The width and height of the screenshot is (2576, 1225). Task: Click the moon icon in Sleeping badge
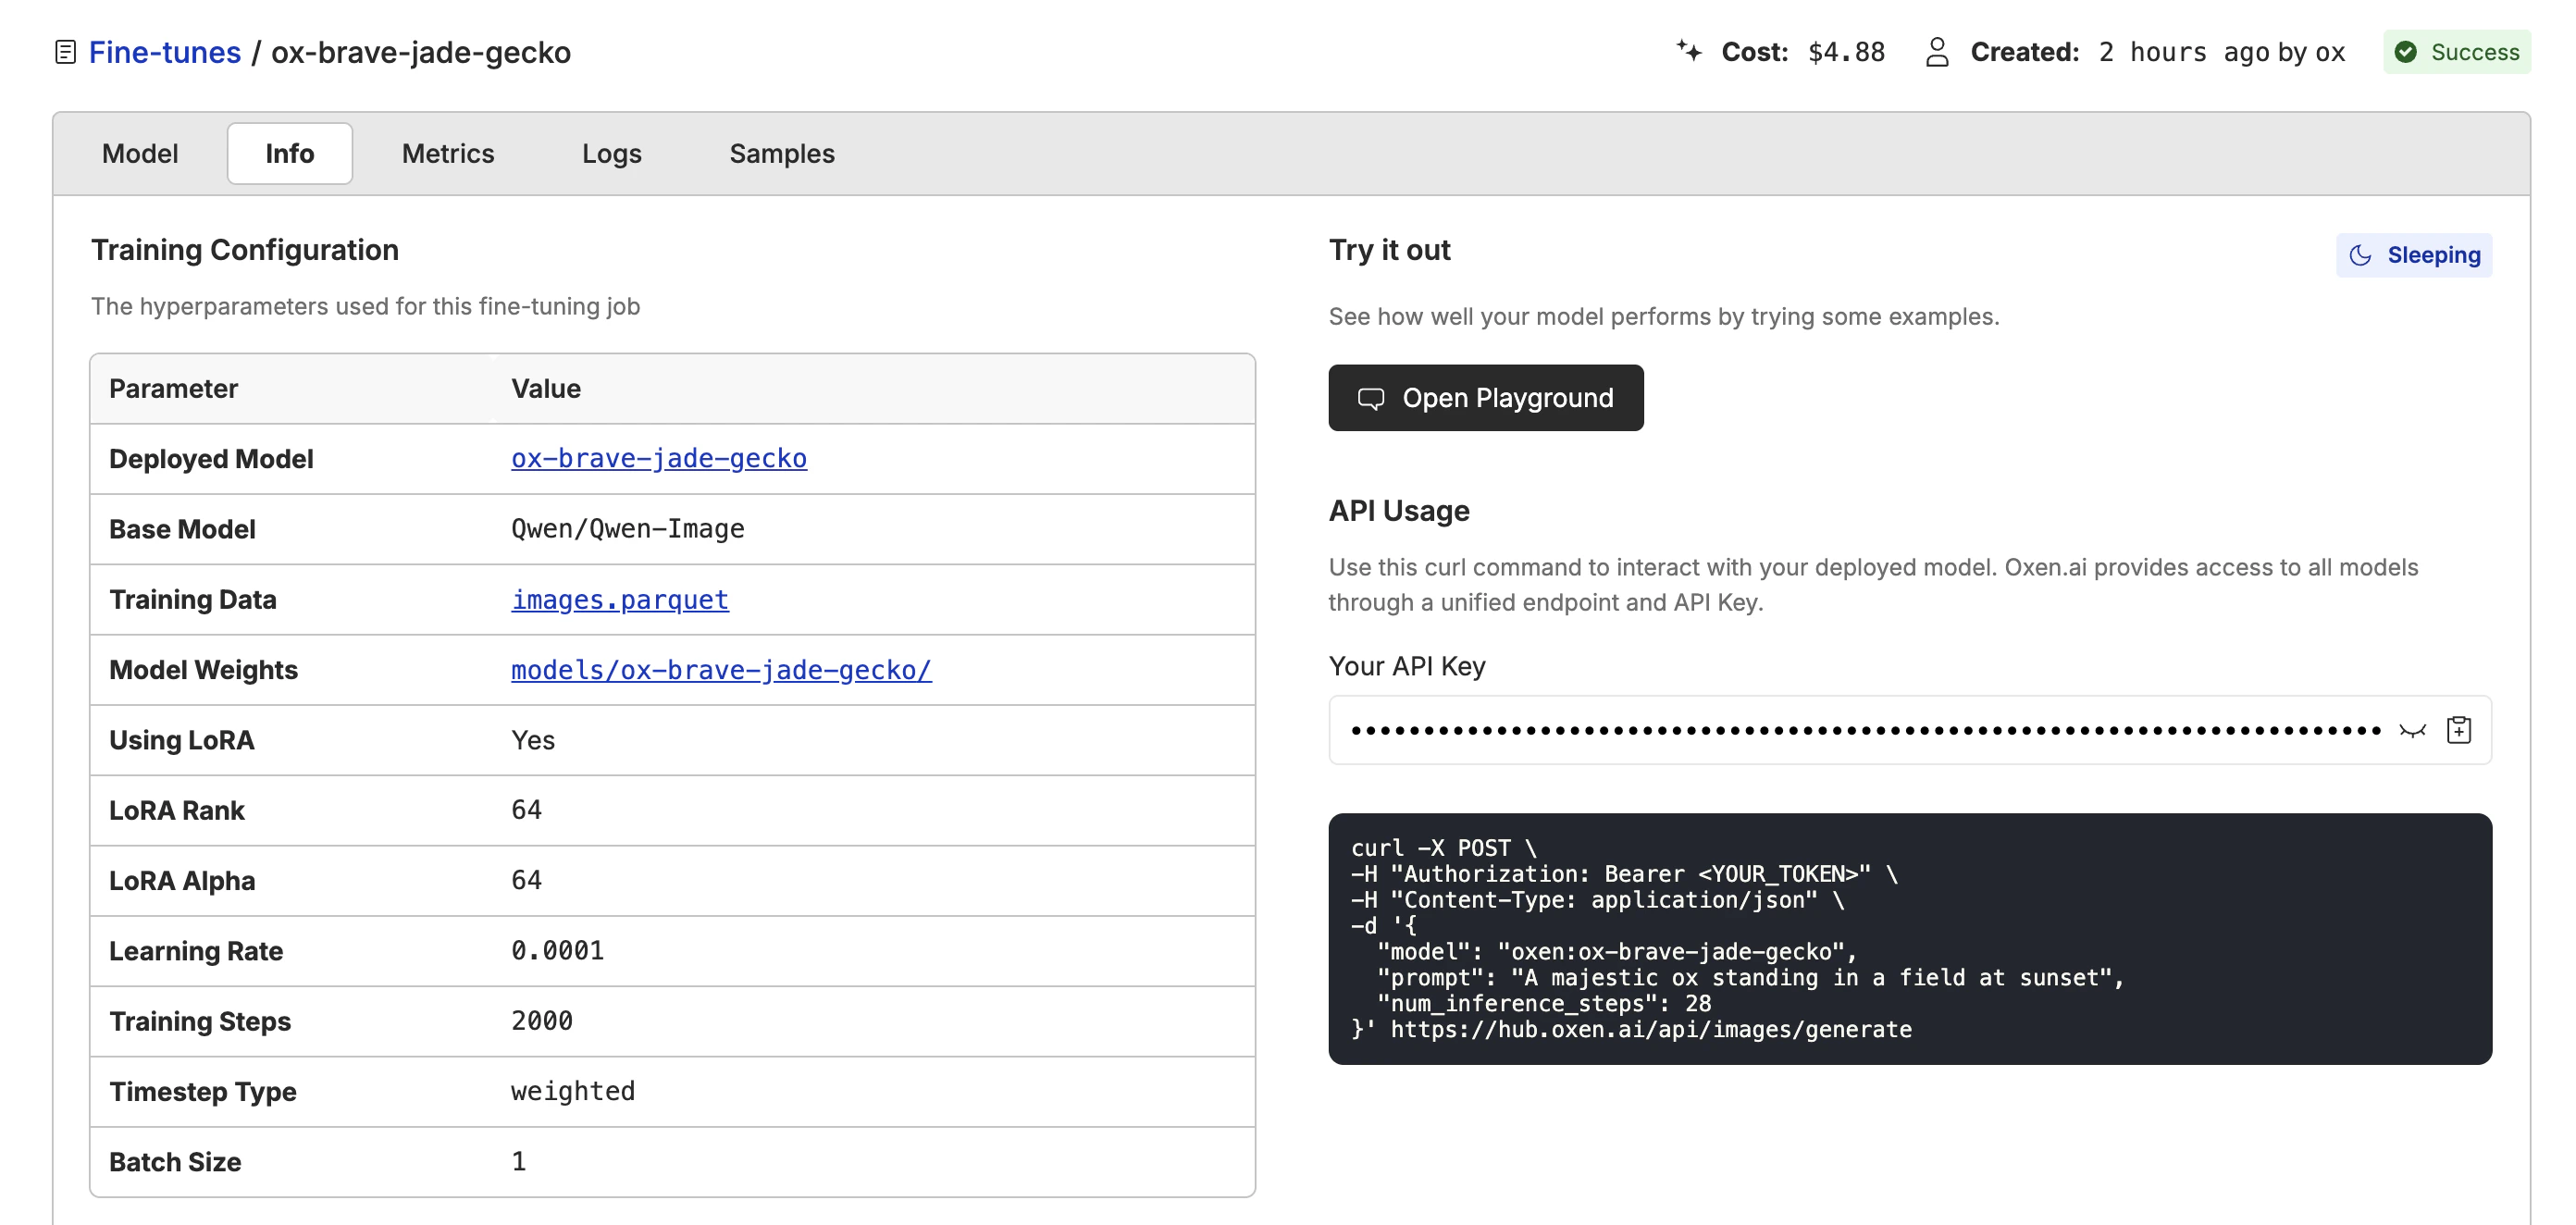tap(2360, 255)
